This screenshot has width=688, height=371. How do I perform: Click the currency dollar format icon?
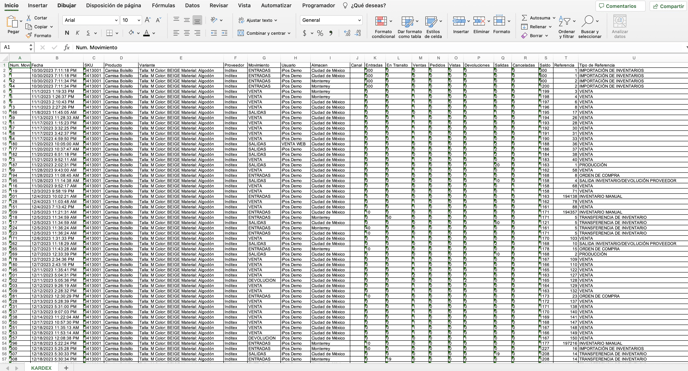[x=305, y=33]
